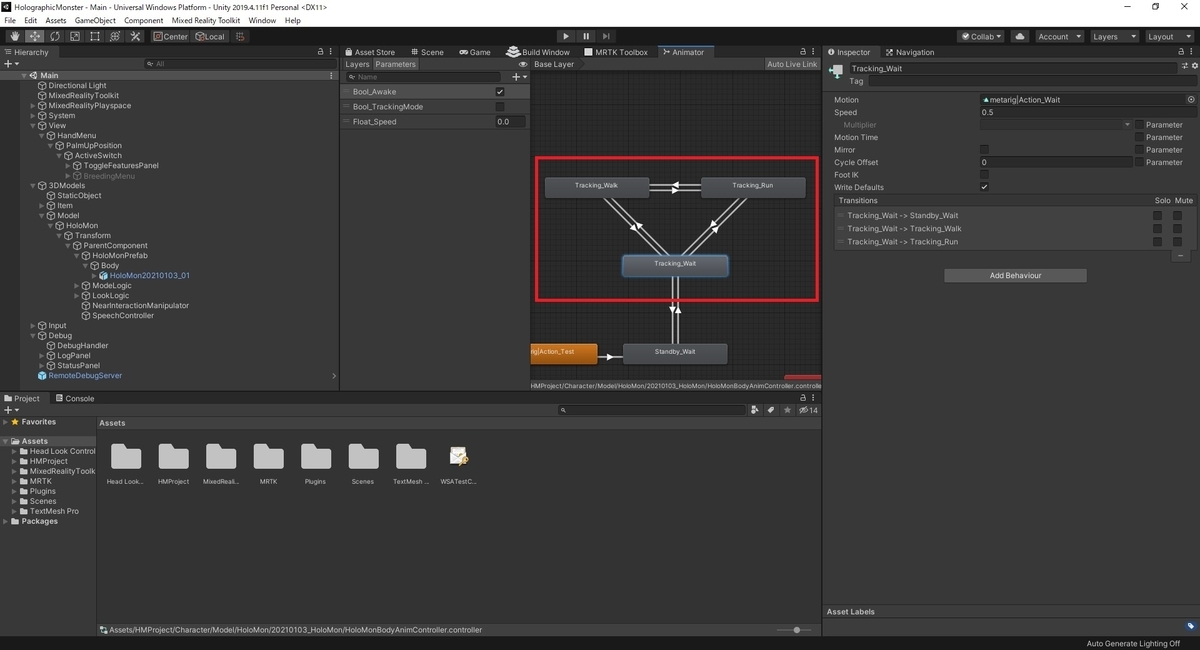
Task: Select the Rotate tool in toolbar
Action: coord(54,36)
